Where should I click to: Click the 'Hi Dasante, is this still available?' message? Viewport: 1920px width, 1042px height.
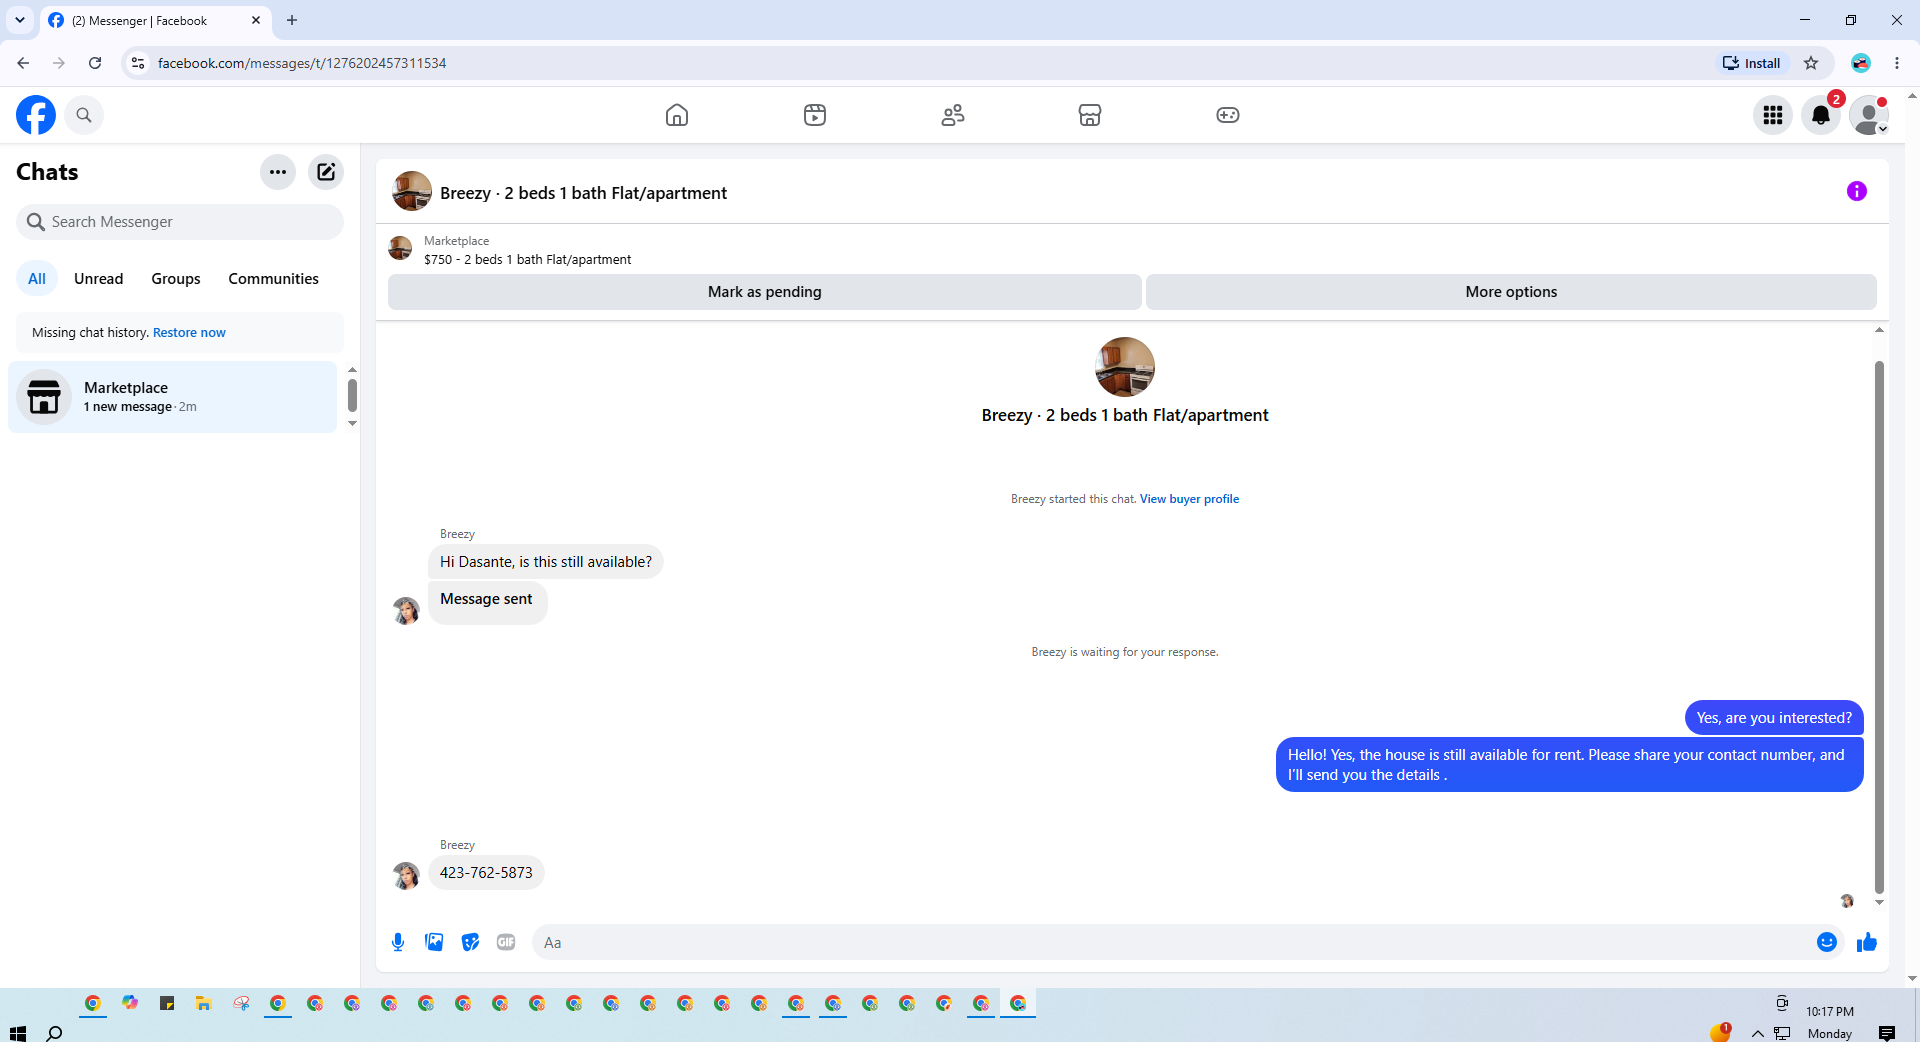pyautogui.click(x=546, y=562)
